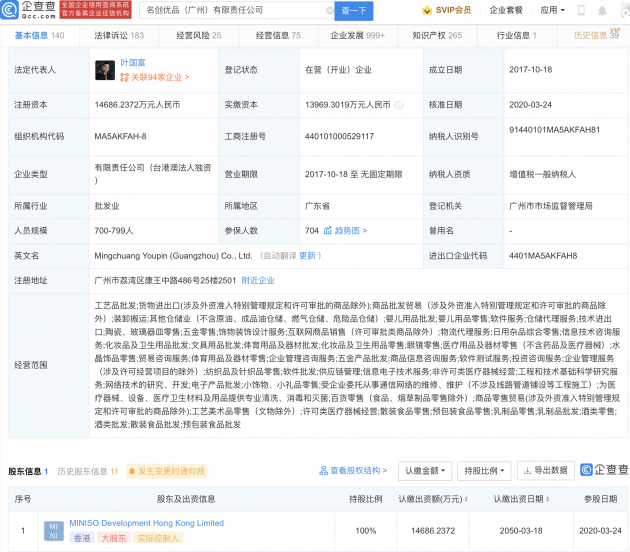The image size is (630, 552).
Task: Click the SVIP crown icon
Action: click(427, 10)
